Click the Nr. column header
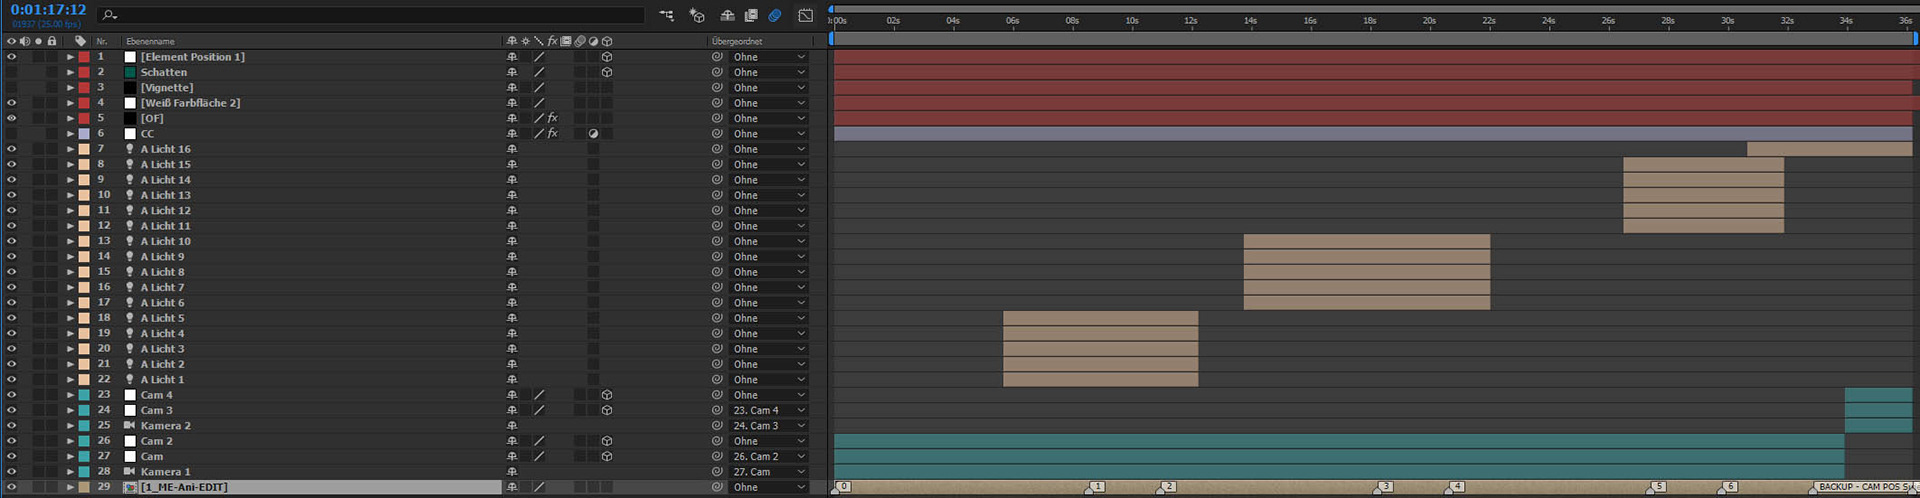 click(102, 41)
